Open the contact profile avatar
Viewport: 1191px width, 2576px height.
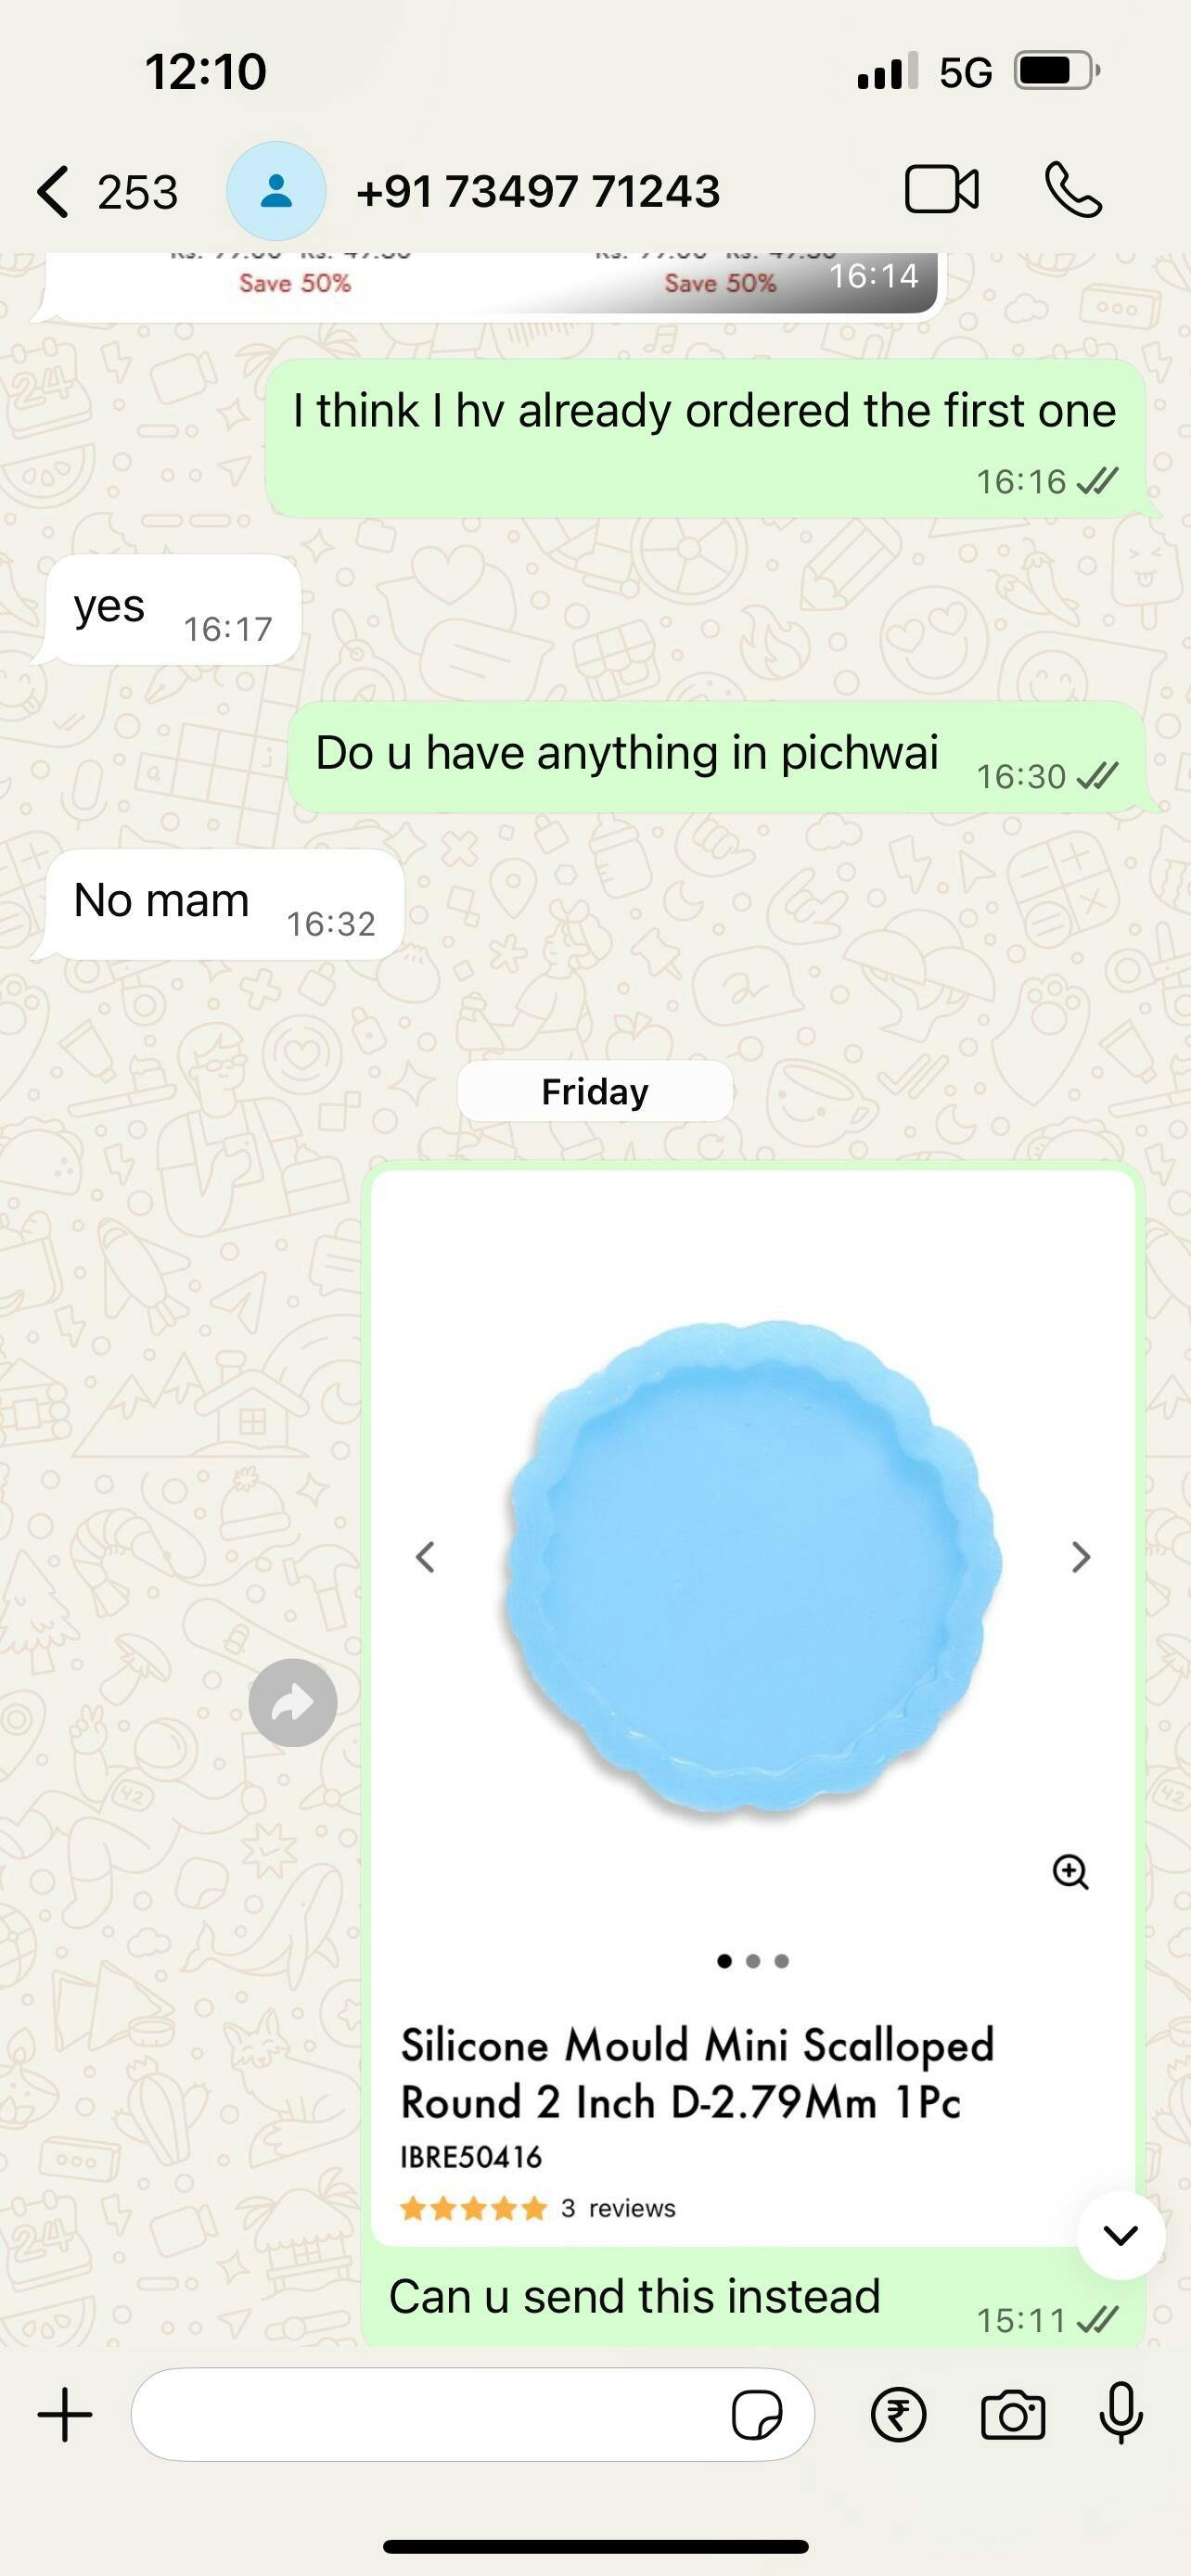(x=276, y=191)
